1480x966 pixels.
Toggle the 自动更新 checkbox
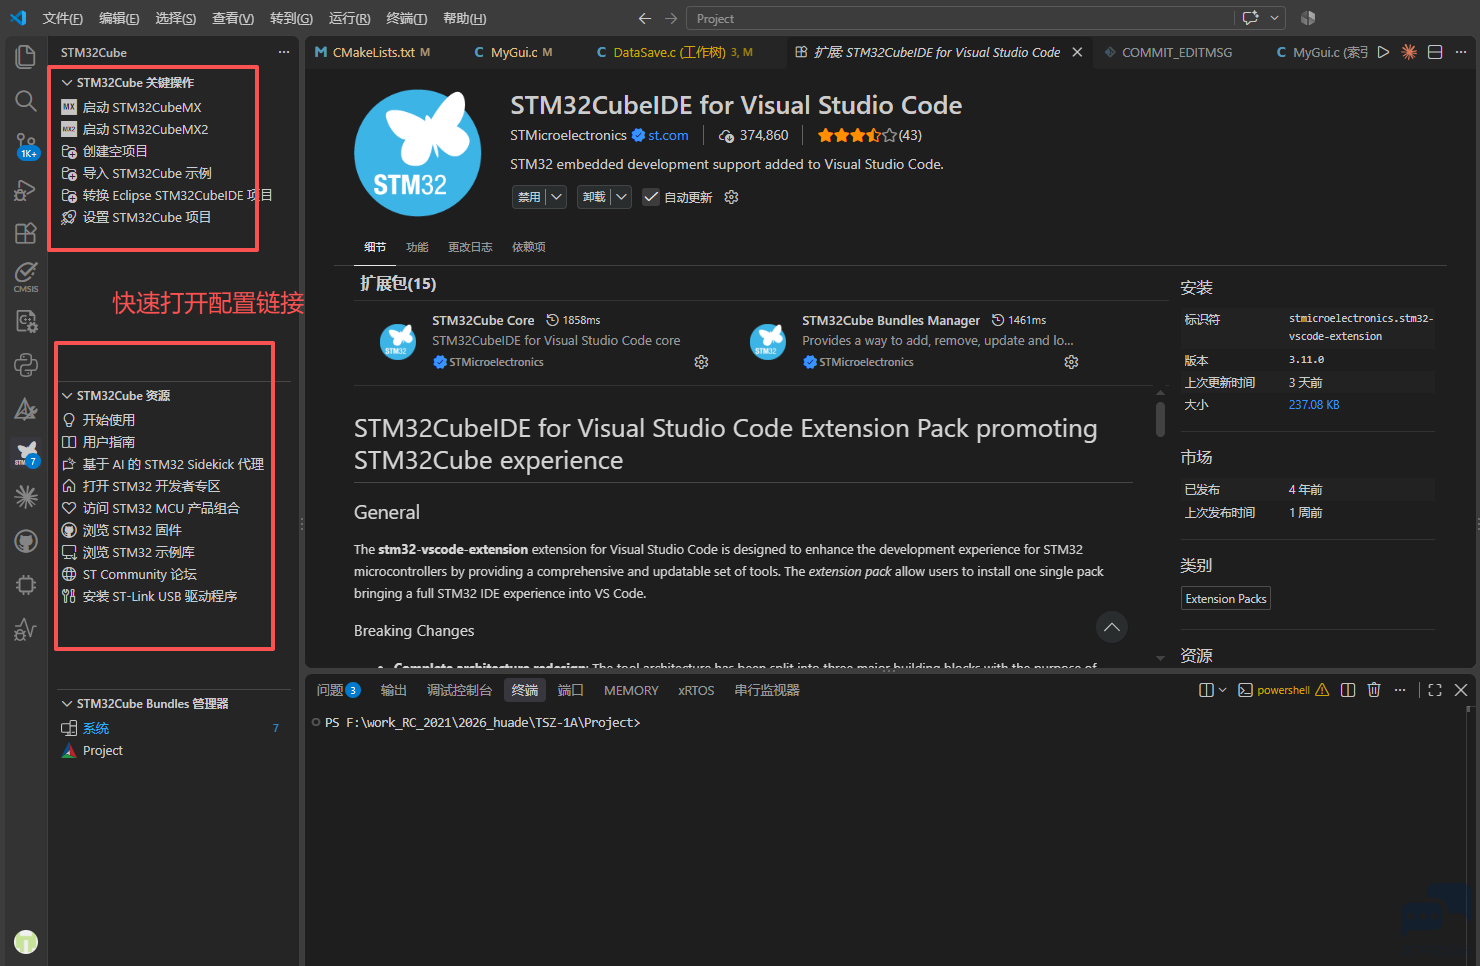tap(651, 197)
